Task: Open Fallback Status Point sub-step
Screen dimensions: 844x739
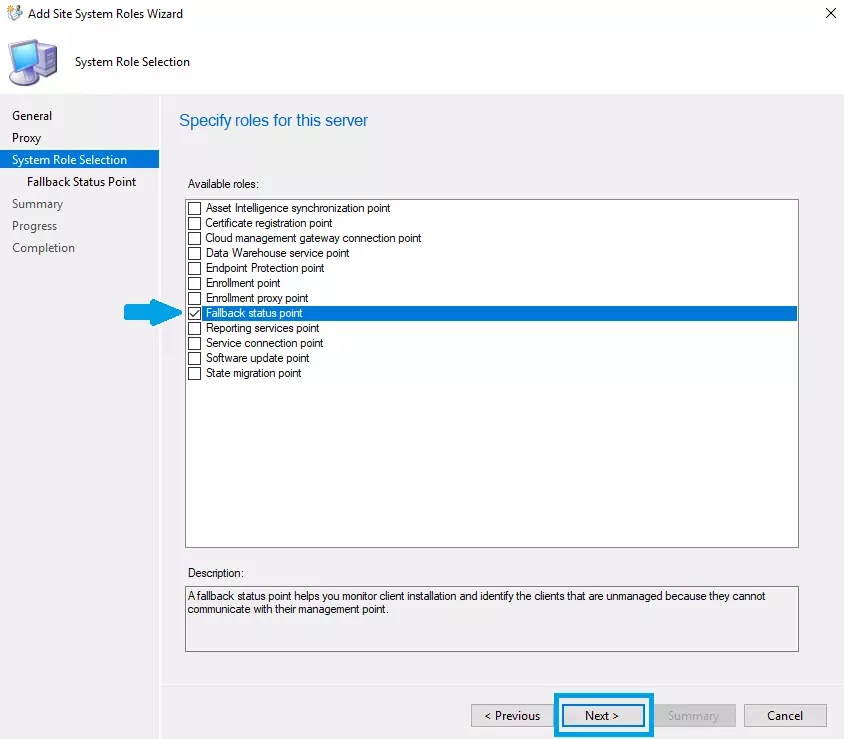Action: pyautogui.click(x=81, y=182)
